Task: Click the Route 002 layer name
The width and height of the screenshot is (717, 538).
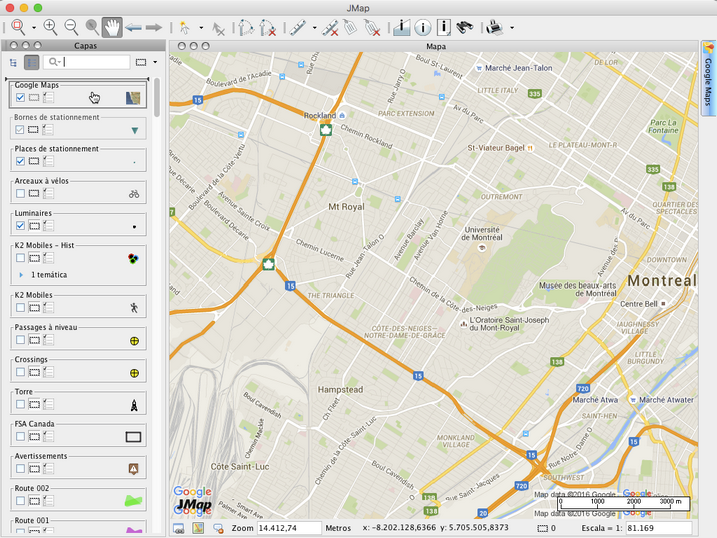Action: click(x=32, y=489)
